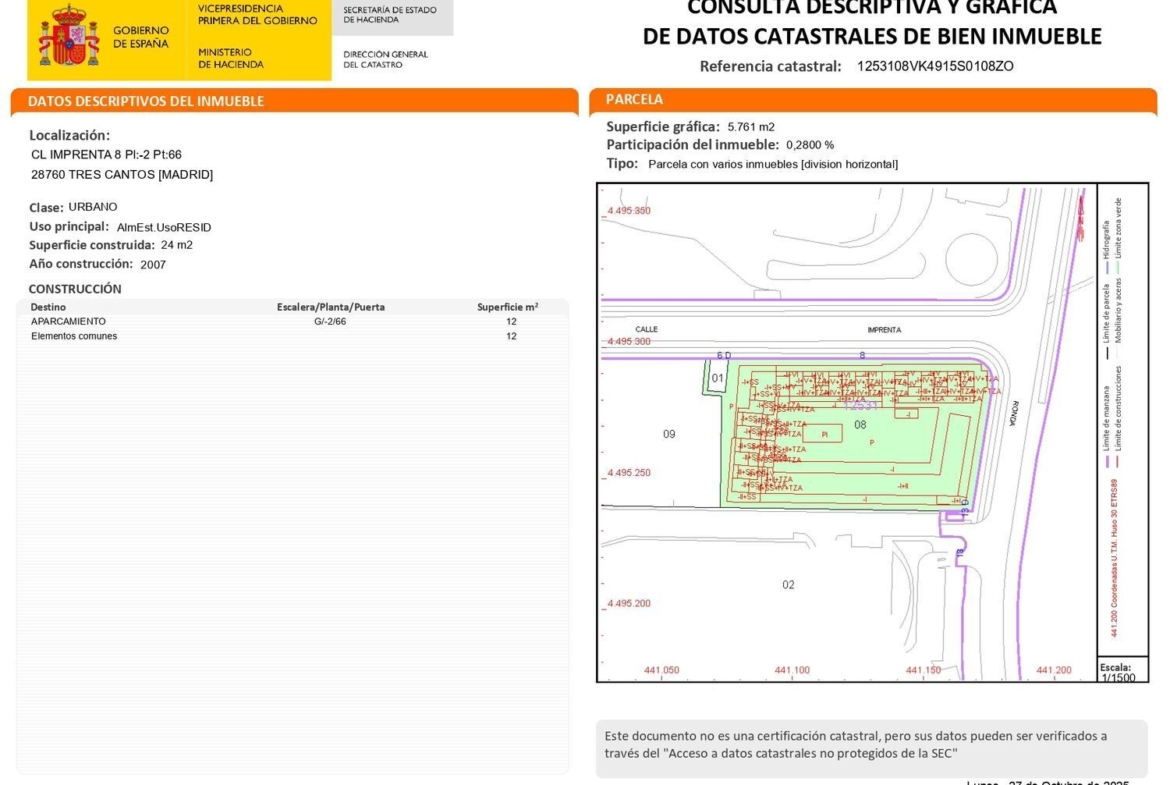Click the DIRECCIÓN GENERAL DEL CATASTRO text
Viewport: 1170px width, 785px height.
point(385,60)
